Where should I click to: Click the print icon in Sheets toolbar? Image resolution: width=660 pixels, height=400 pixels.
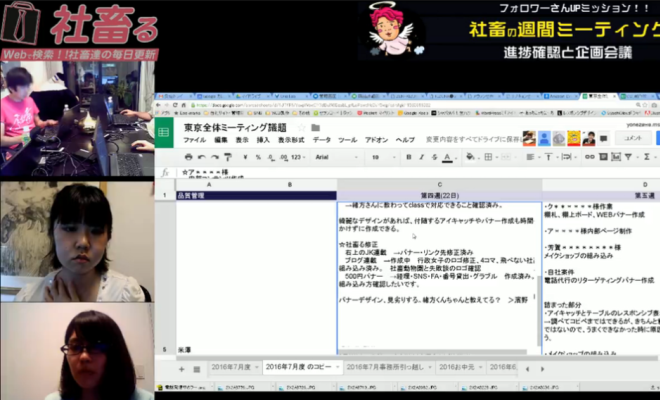[x=189, y=158]
